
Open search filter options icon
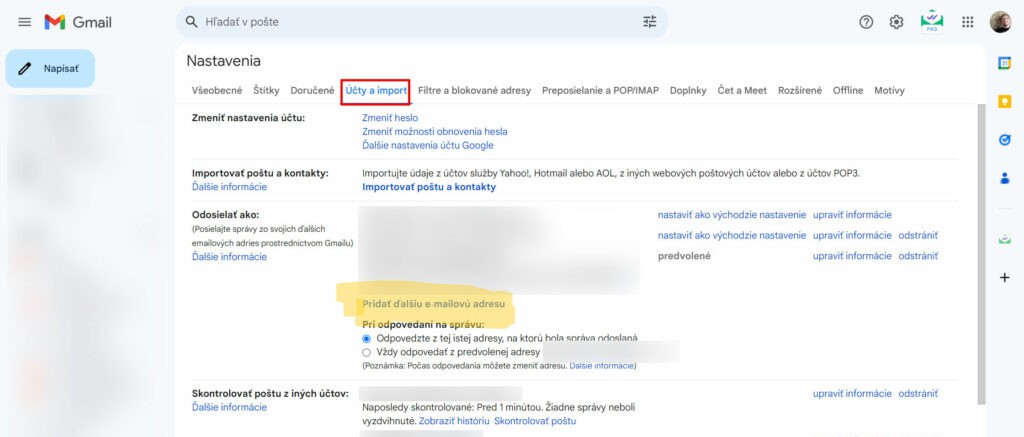(650, 22)
